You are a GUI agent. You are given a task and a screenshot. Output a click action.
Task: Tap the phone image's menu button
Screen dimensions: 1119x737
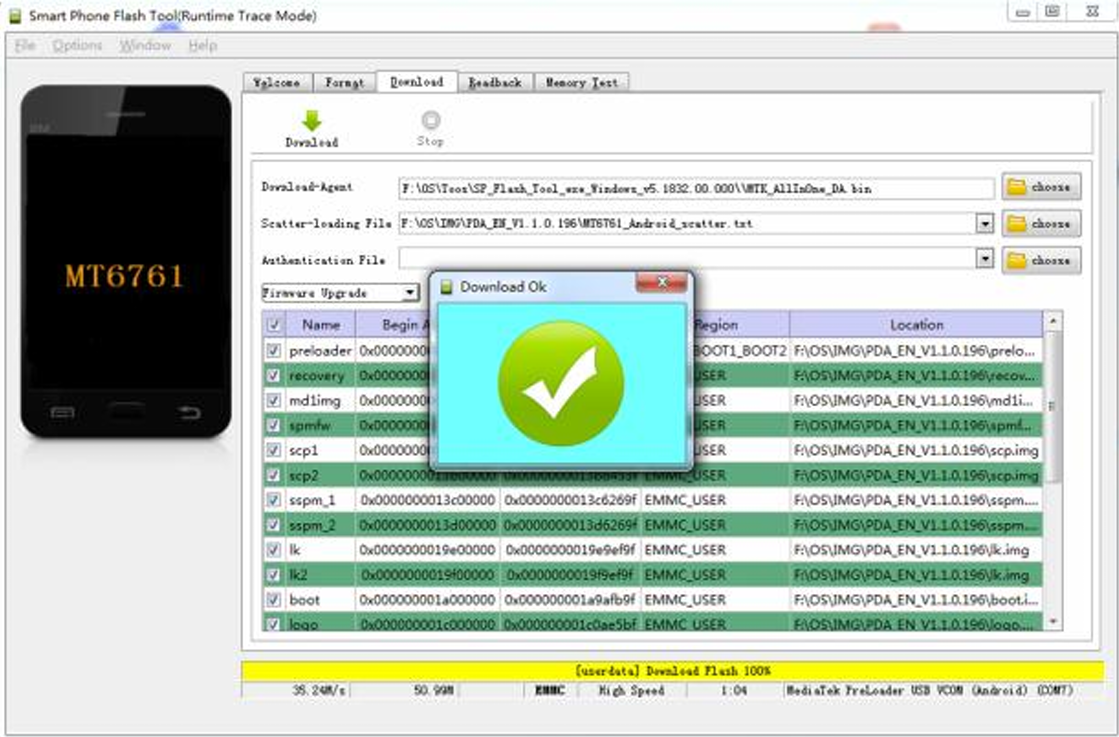click(62, 412)
